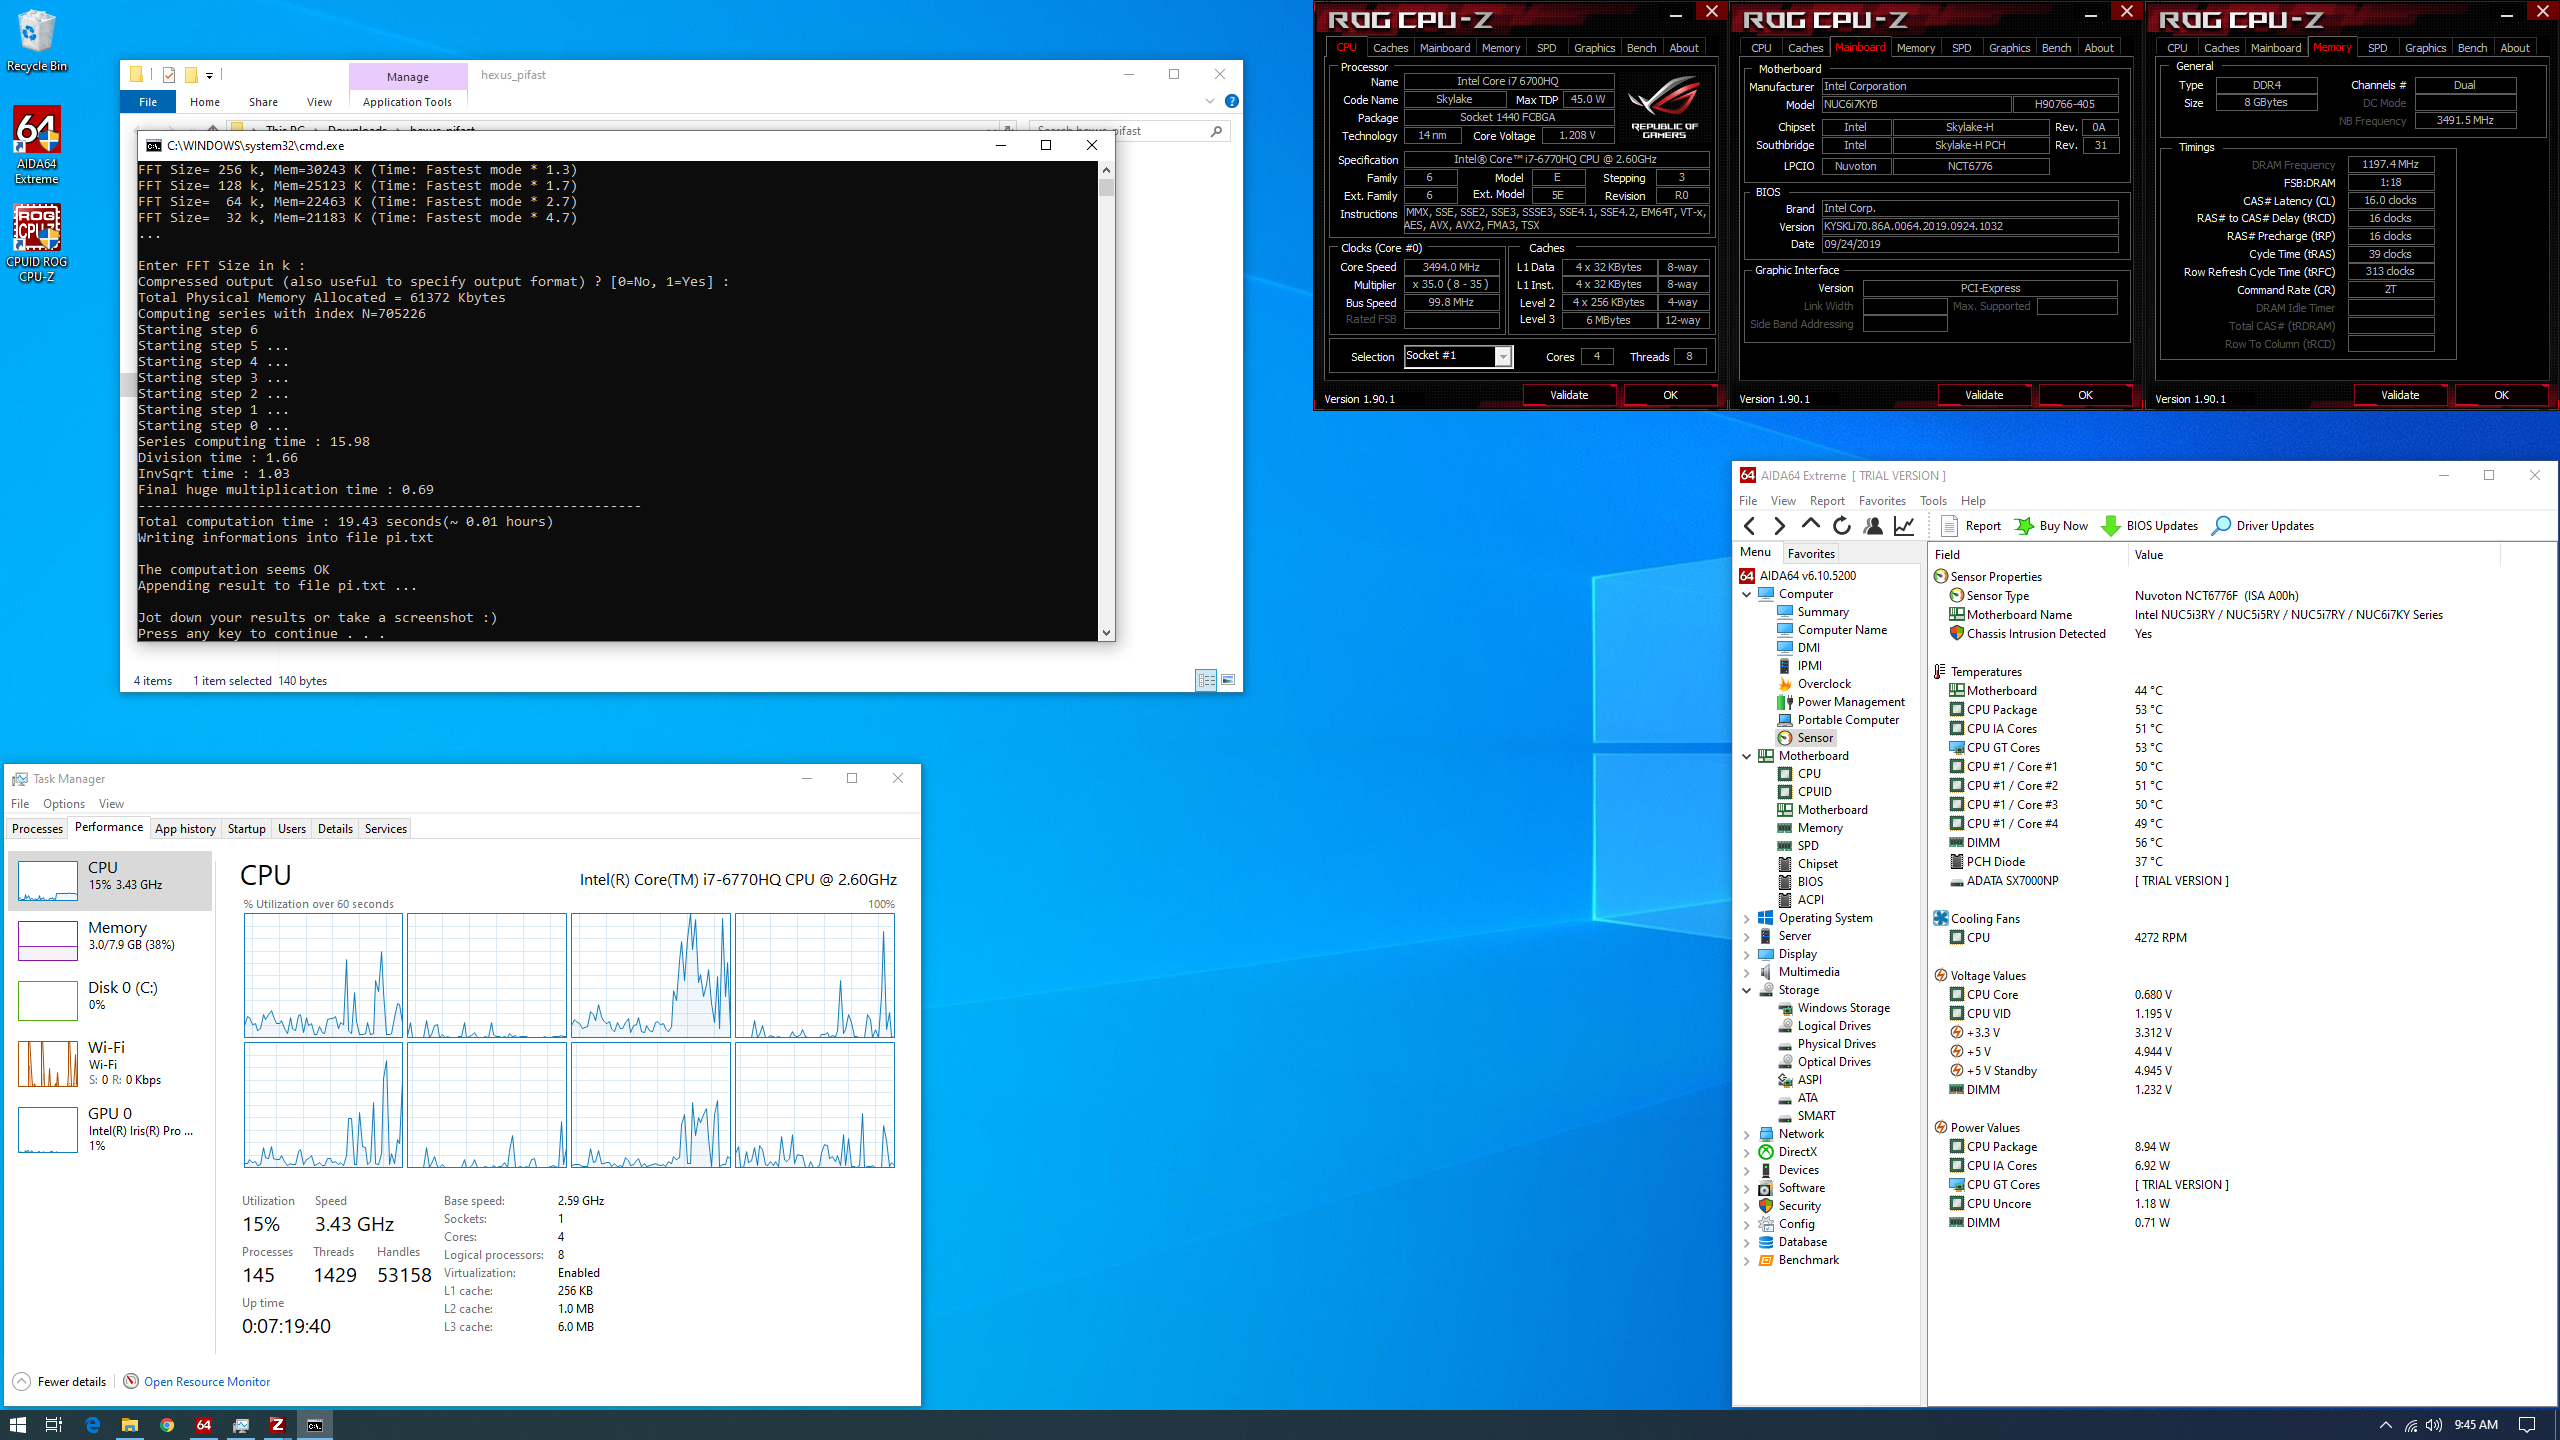Click AIDA64 refresh icon
The image size is (2560, 1440).
(1842, 526)
